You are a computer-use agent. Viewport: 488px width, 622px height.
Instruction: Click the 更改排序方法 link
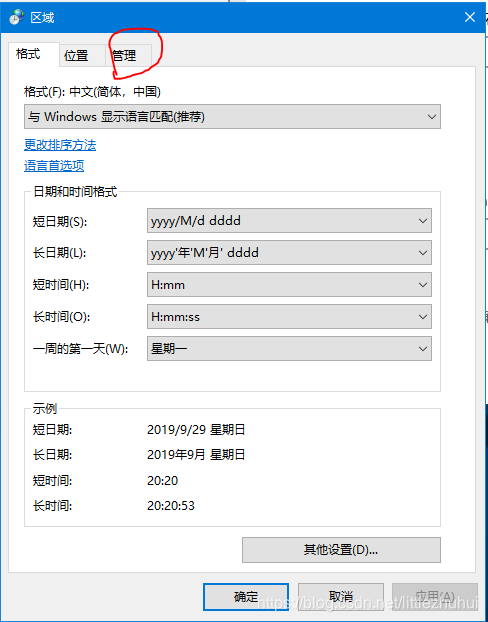click(60, 145)
